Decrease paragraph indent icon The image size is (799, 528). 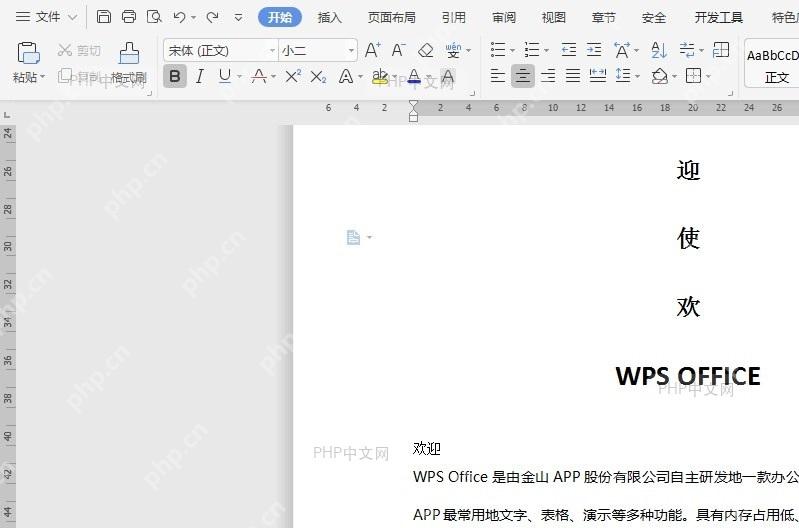[569, 50]
